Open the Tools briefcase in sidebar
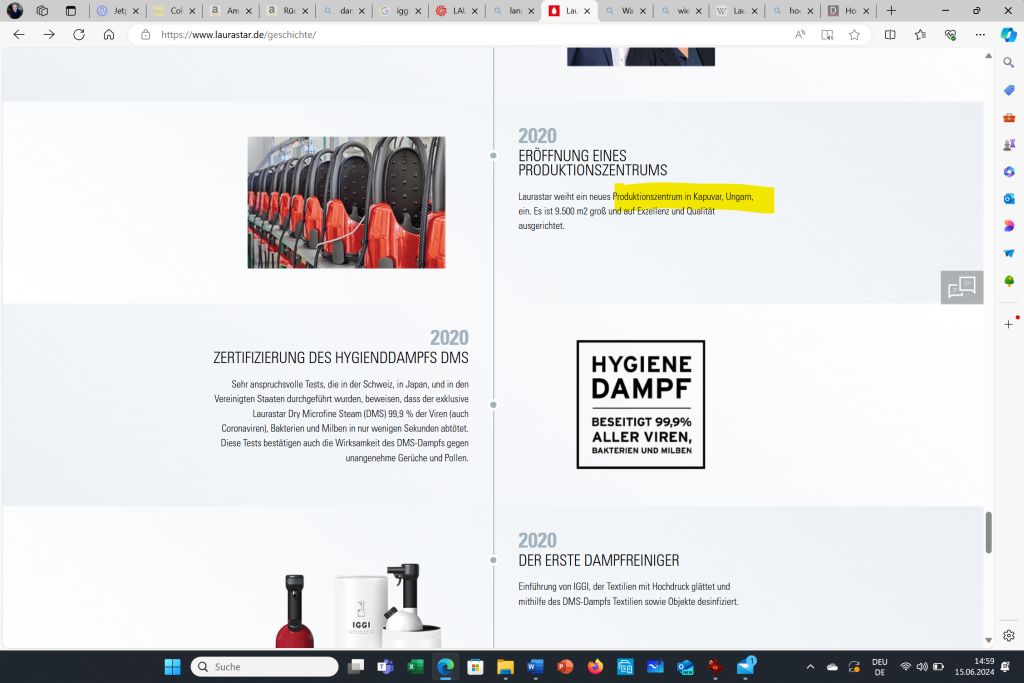Viewport: 1024px width, 683px height. click(x=1009, y=118)
